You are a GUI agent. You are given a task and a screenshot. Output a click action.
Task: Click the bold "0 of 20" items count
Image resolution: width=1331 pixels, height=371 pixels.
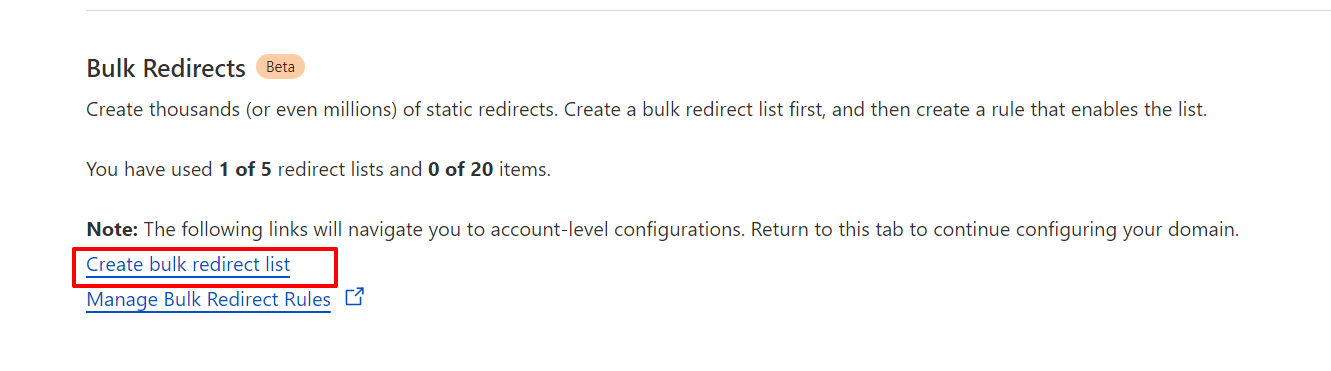pos(460,170)
